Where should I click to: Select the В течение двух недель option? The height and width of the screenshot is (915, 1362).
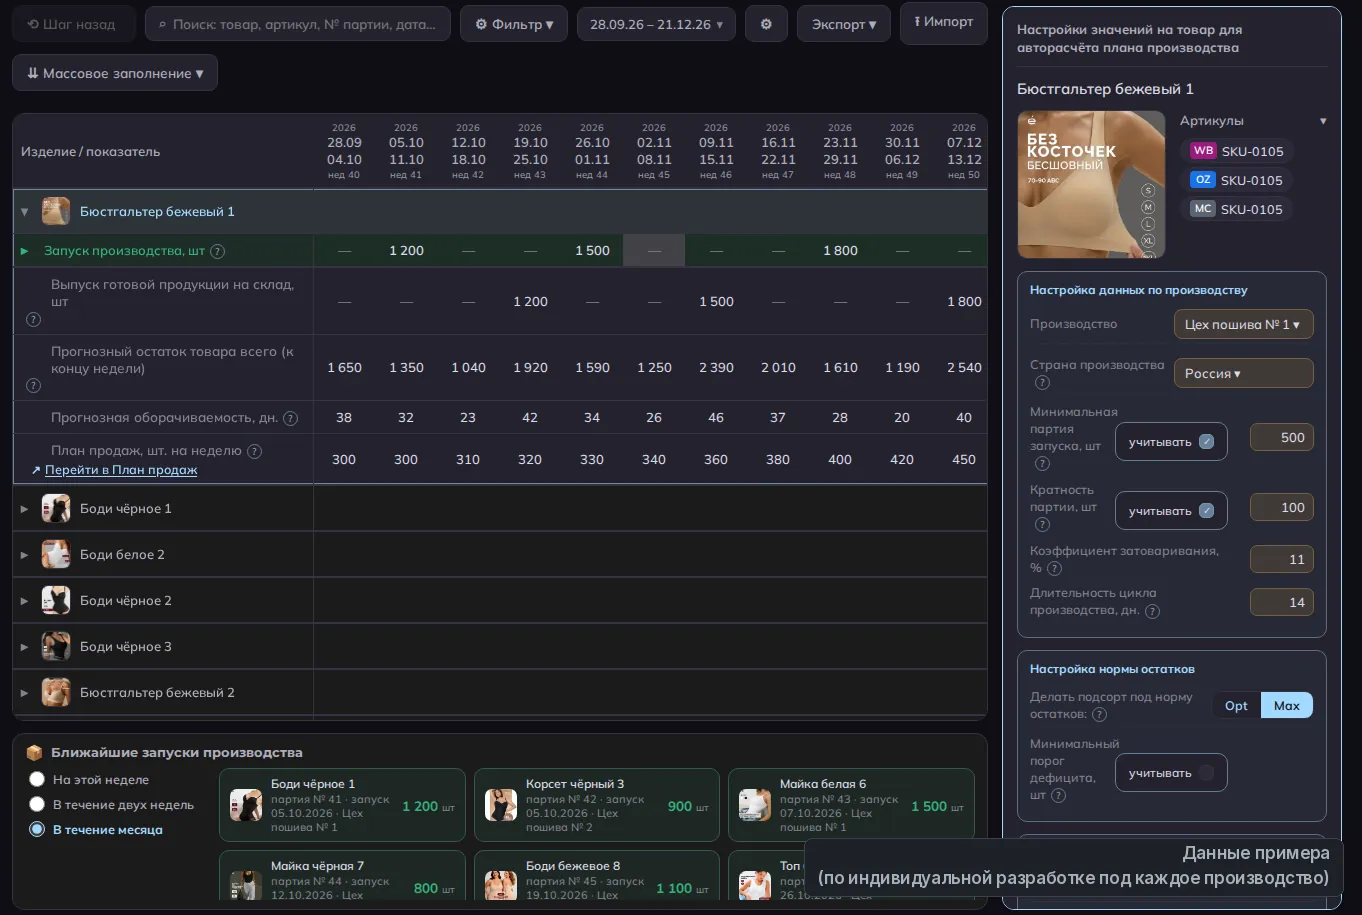coord(37,804)
